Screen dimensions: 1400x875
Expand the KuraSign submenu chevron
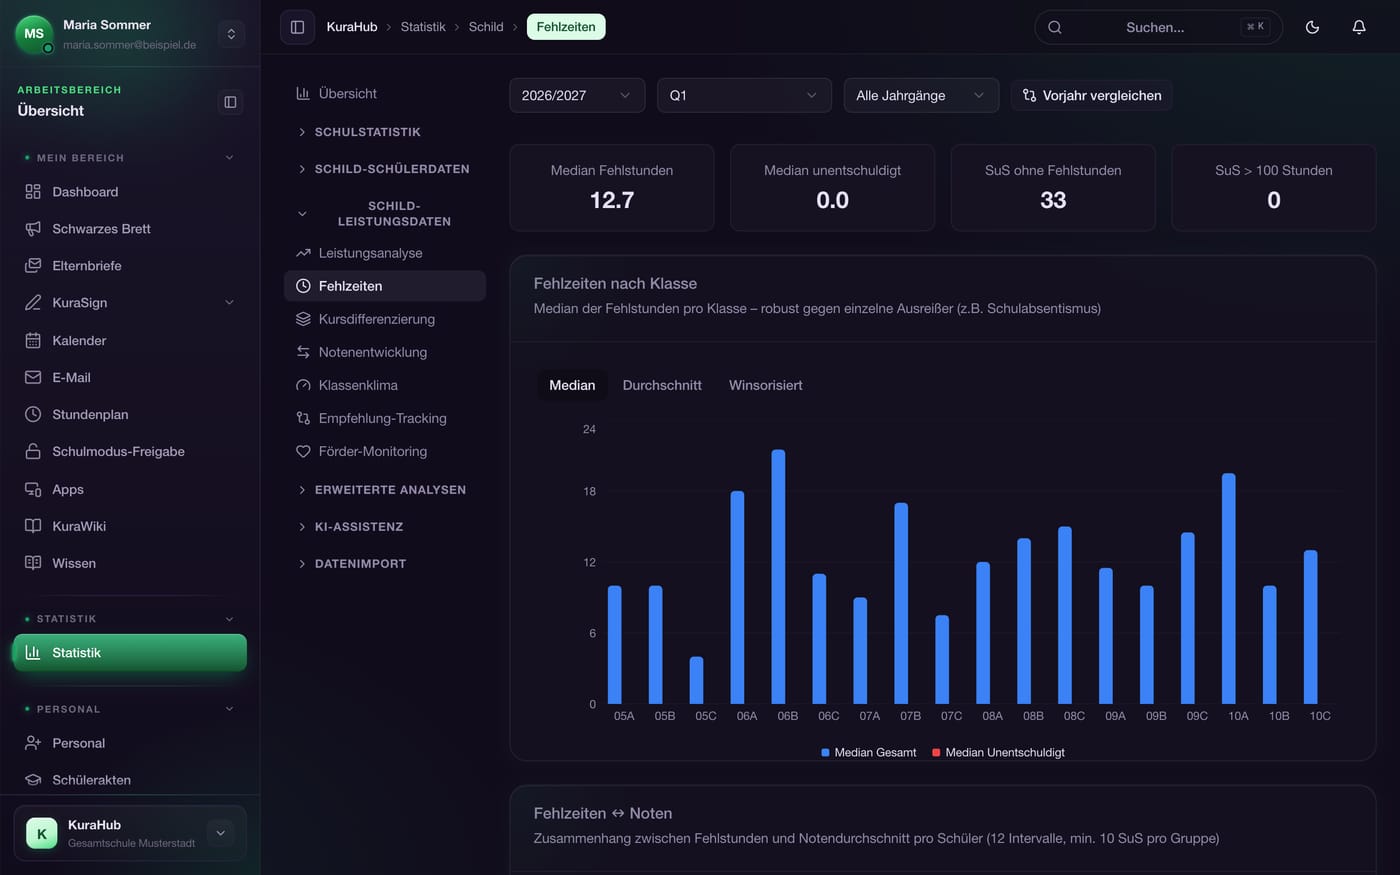click(229, 302)
